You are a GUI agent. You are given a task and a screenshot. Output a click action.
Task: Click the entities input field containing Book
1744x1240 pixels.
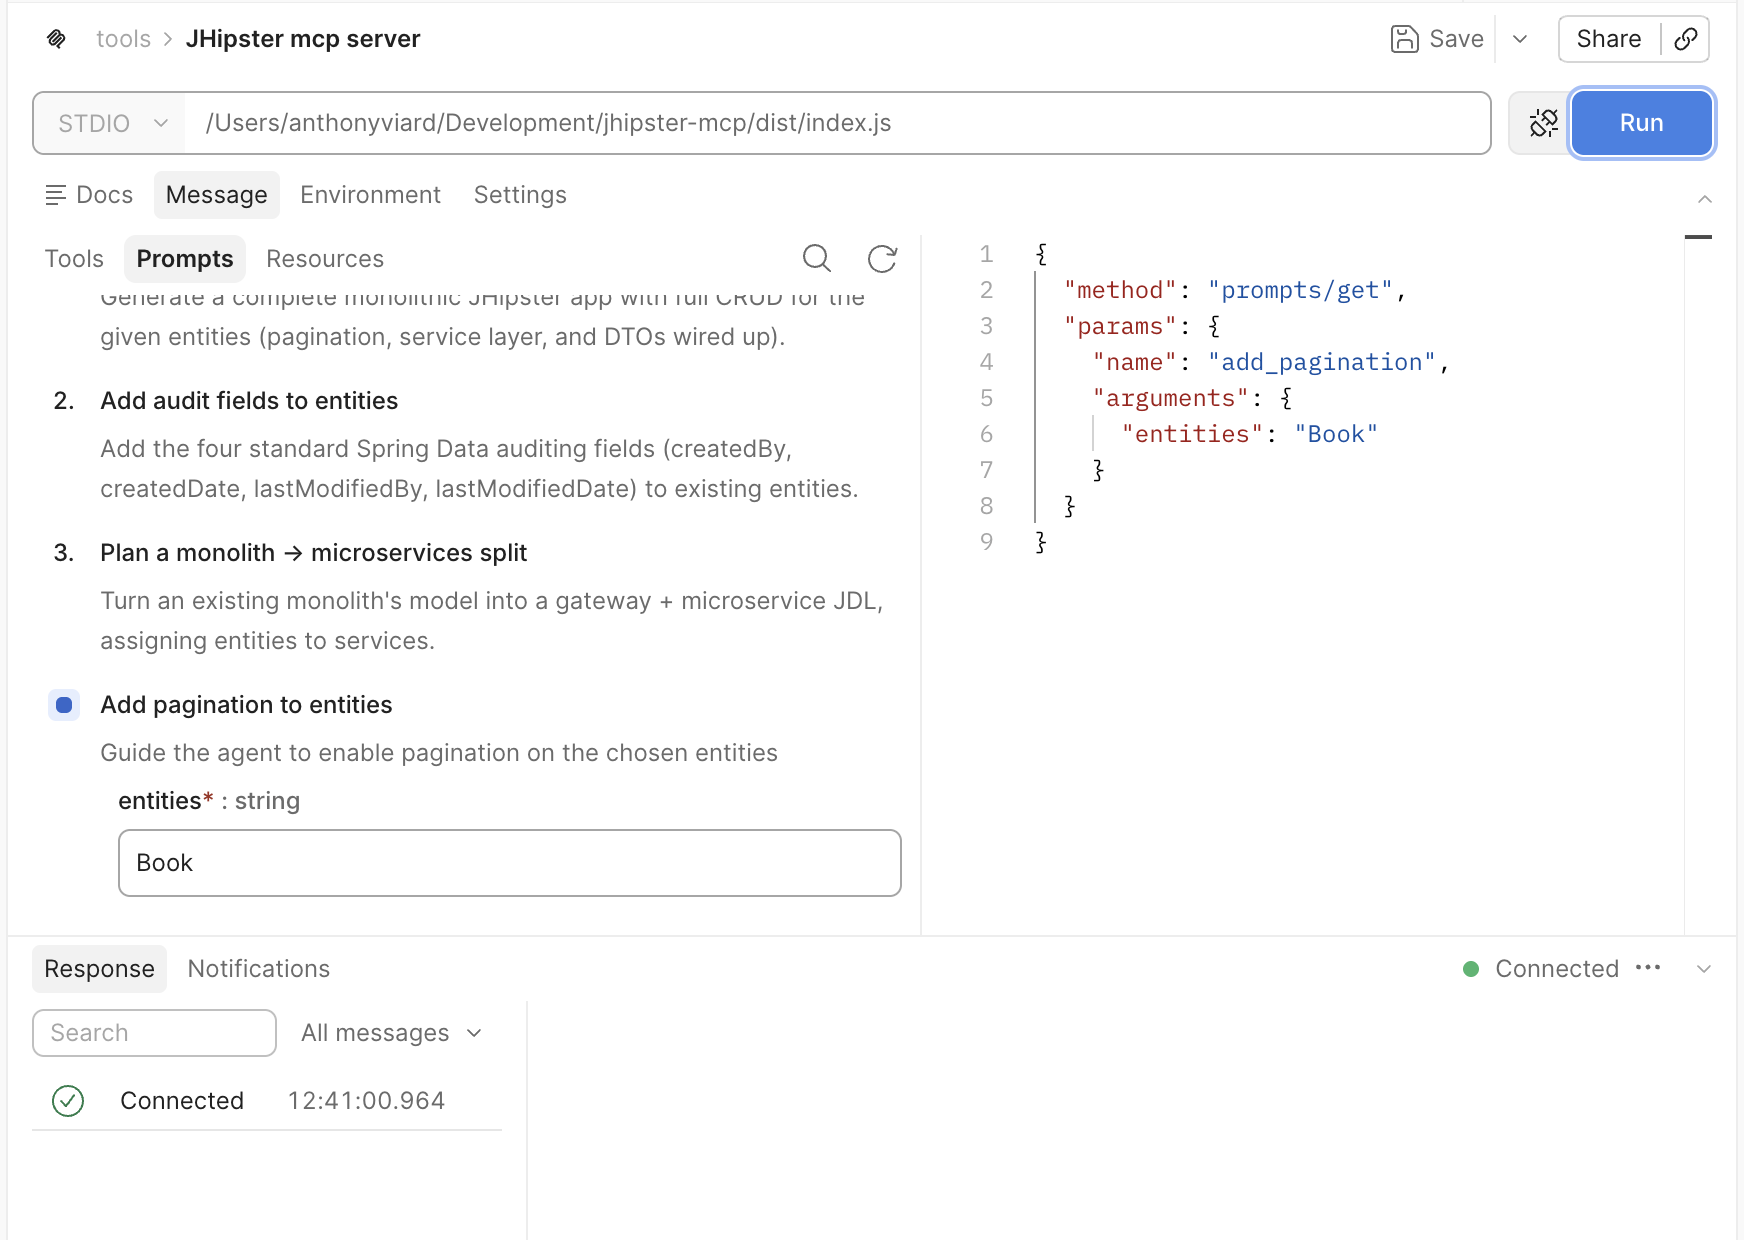tap(510, 863)
